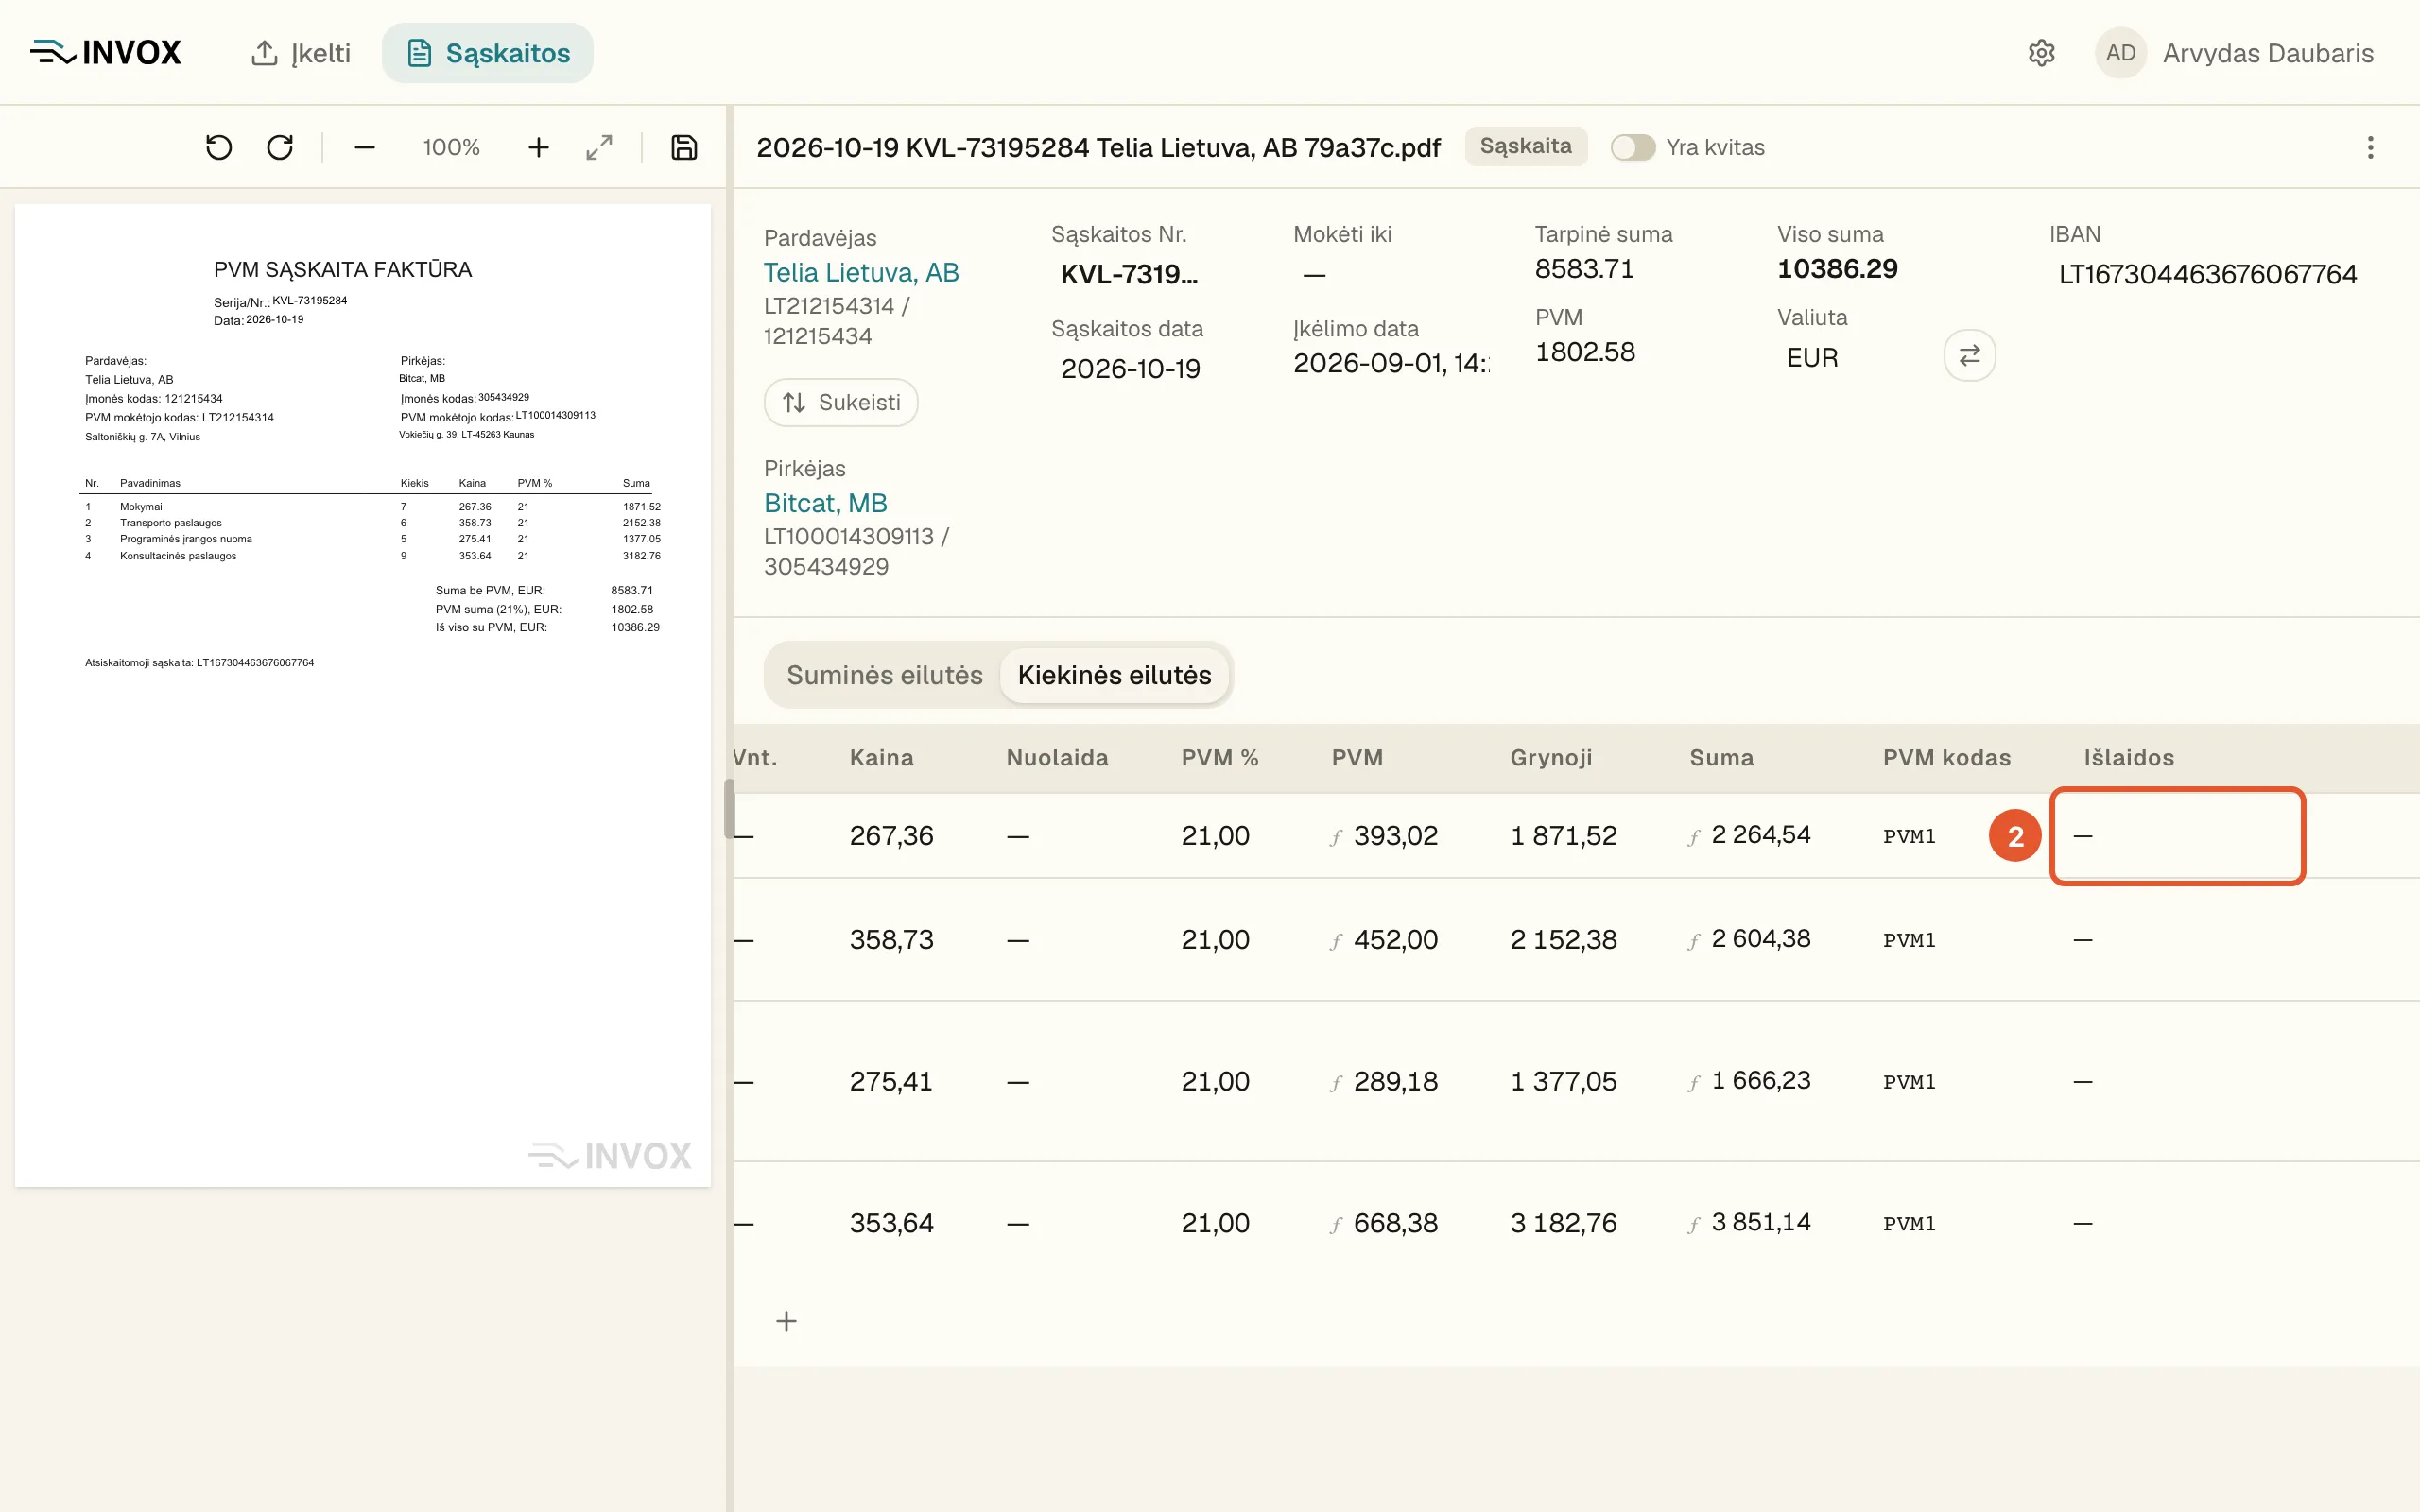
Task: Click the Nuolaida column header
Action: pos(1057,758)
